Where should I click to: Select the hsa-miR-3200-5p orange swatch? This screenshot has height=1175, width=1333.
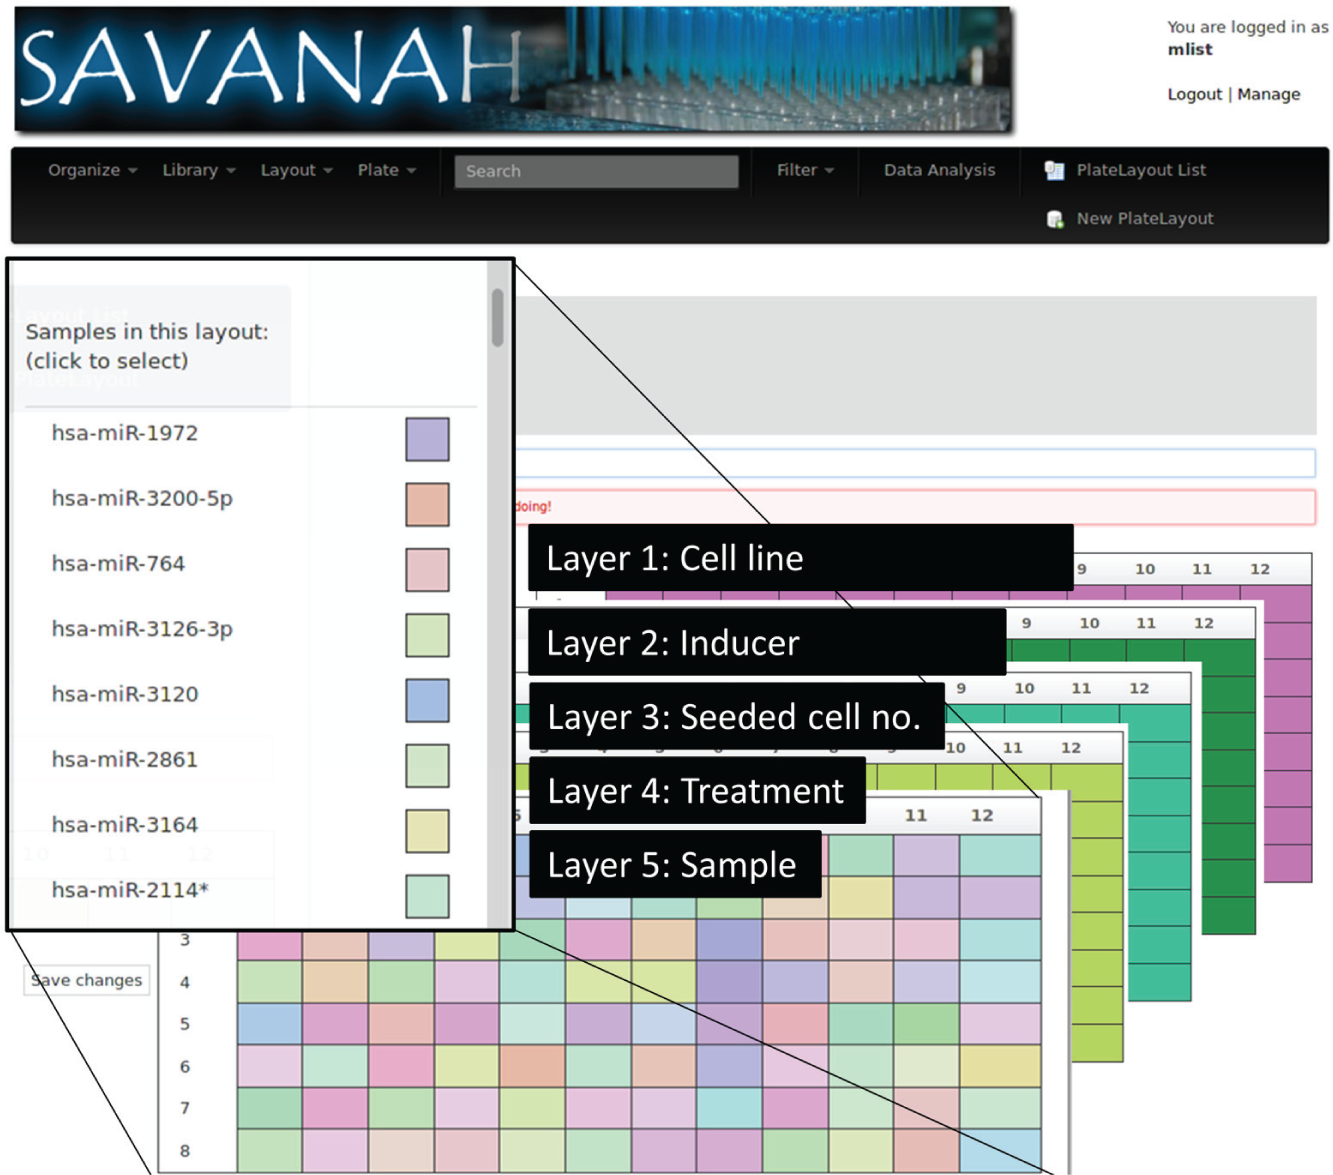coord(427,504)
